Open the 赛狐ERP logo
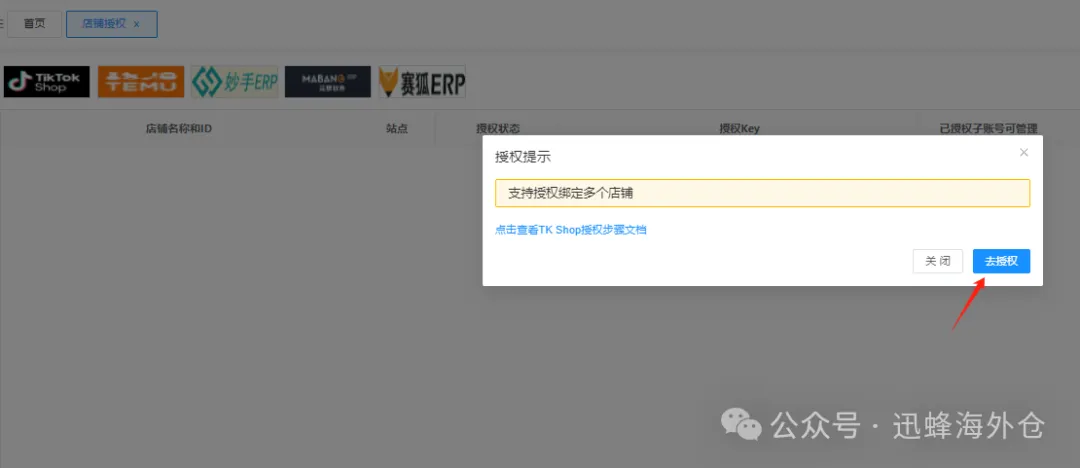 pyautogui.click(x=421, y=82)
